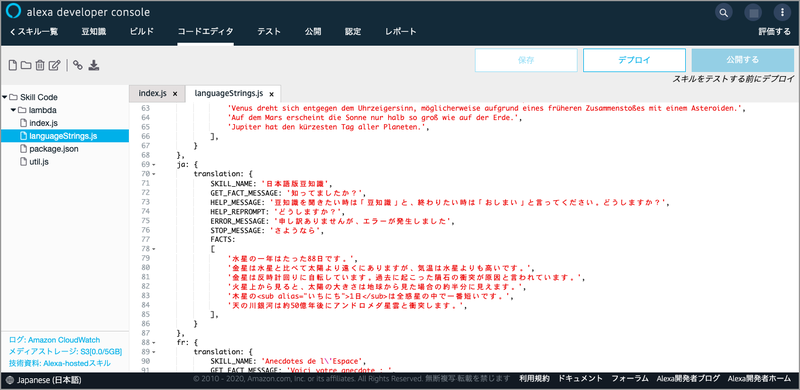Click 評価する link
This screenshot has height=390, width=800.
click(x=774, y=32)
